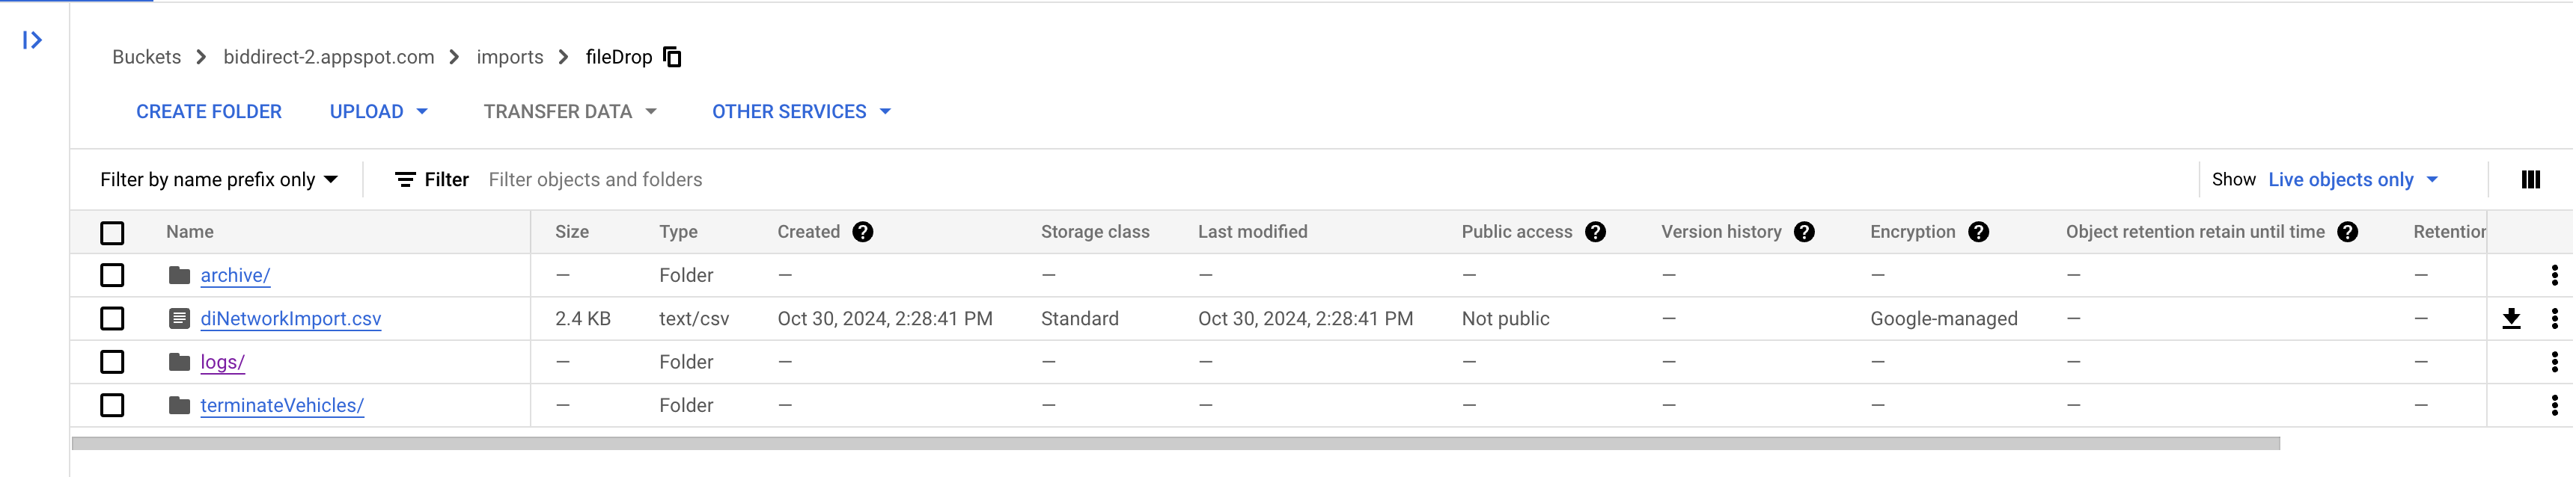Show help for Created column
The width and height of the screenshot is (2576, 477).
863,232
